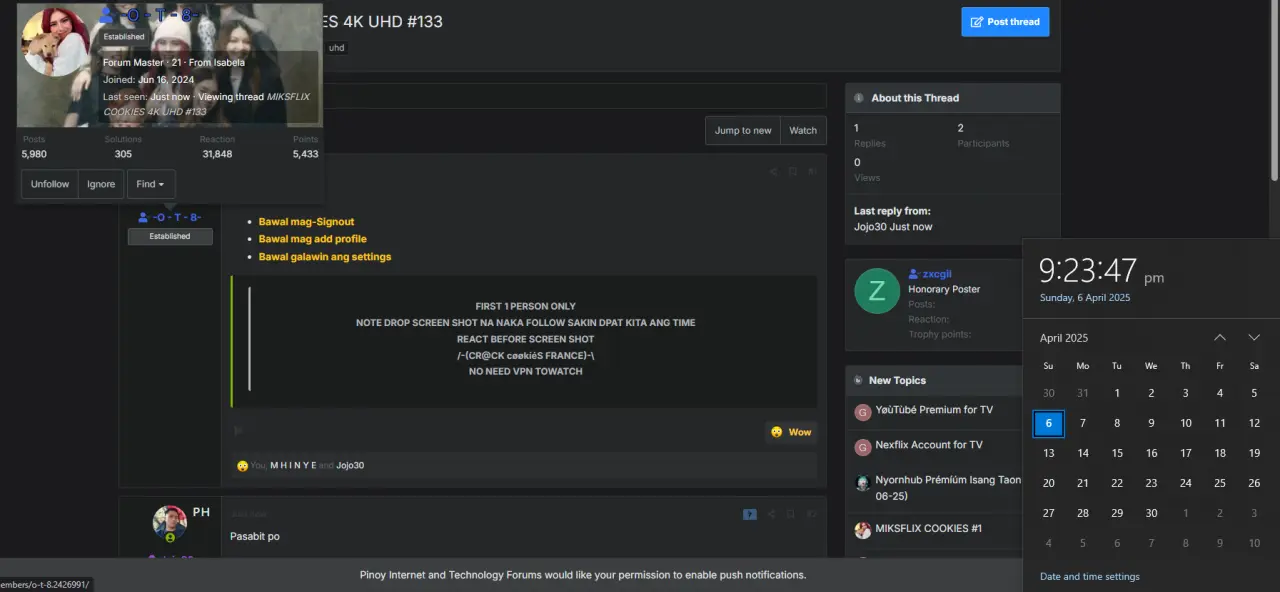Click the share icon on Jojo30's reply

pyautogui.click(x=771, y=514)
